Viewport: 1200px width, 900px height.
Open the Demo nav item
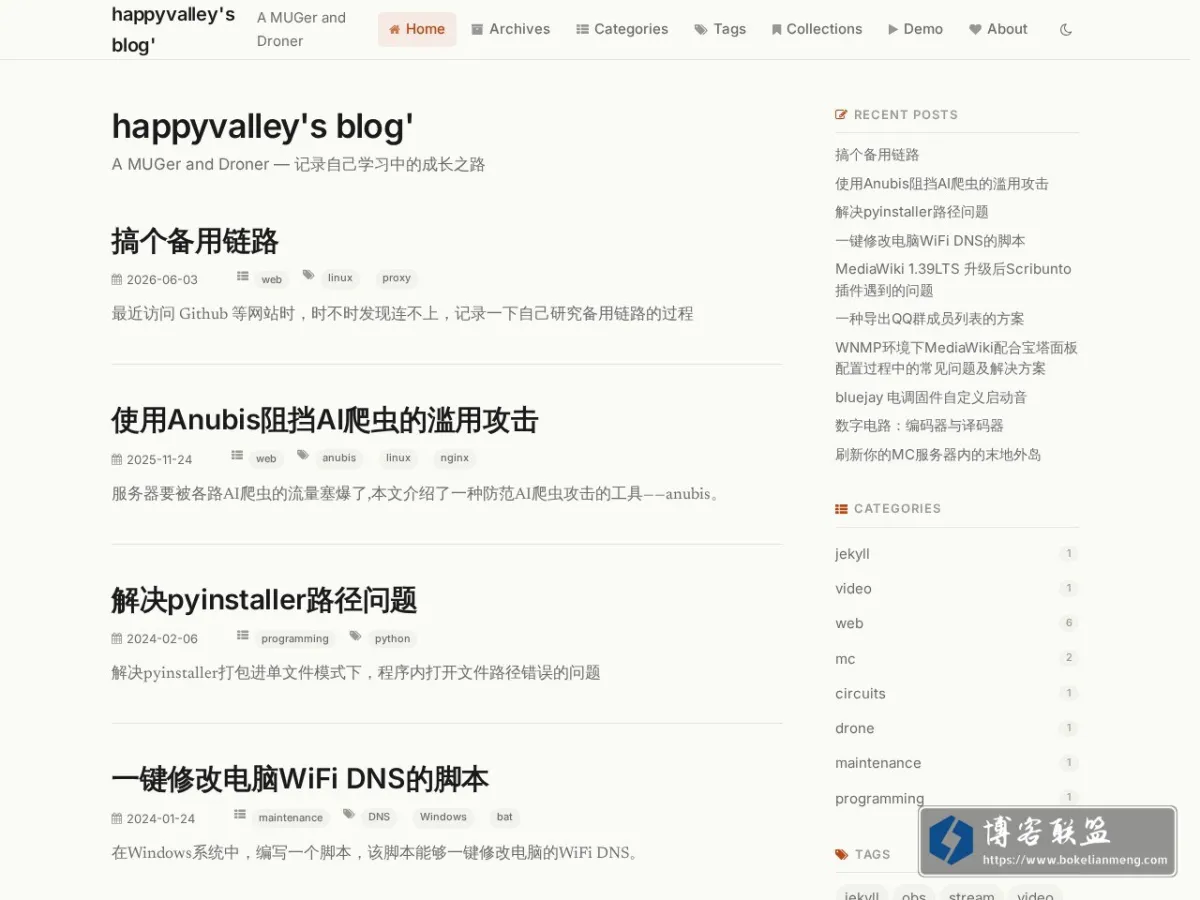(x=915, y=29)
